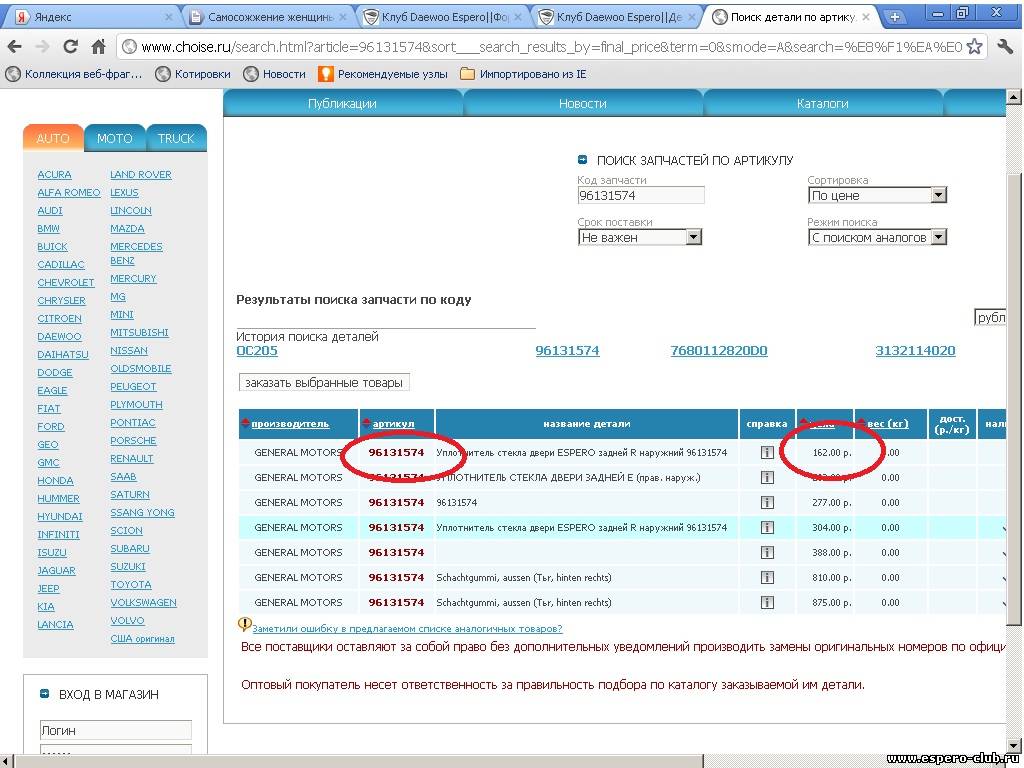The width and height of the screenshot is (1024, 768).
Task: Open info for the 277.00 р. row
Action: coord(767,502)
